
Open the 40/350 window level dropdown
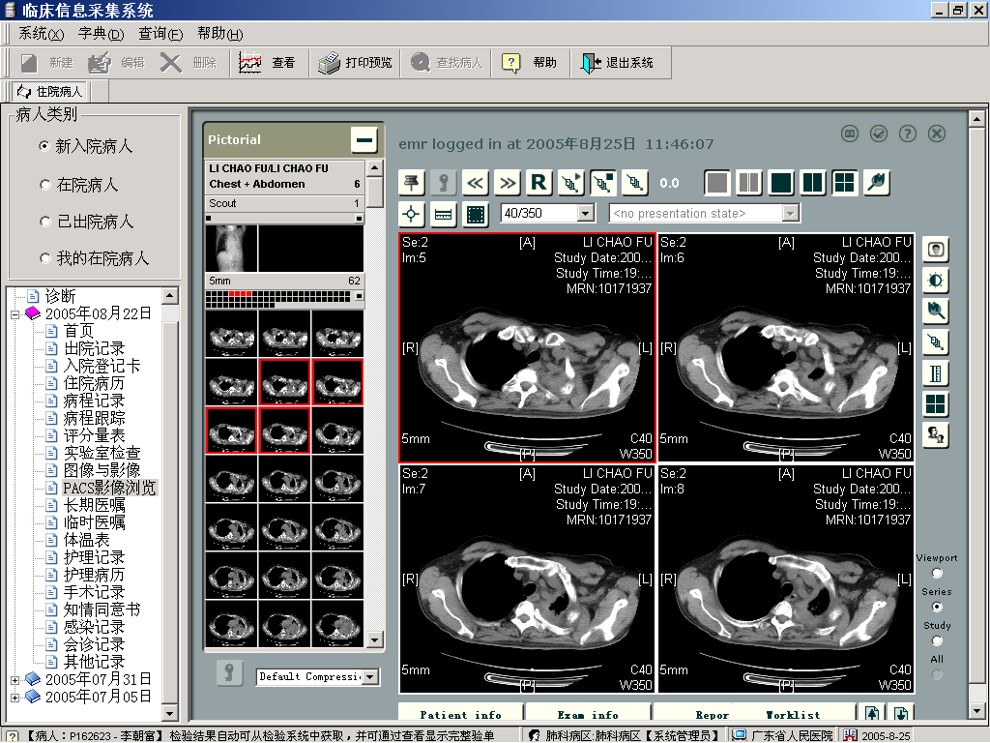click(586, 213)
